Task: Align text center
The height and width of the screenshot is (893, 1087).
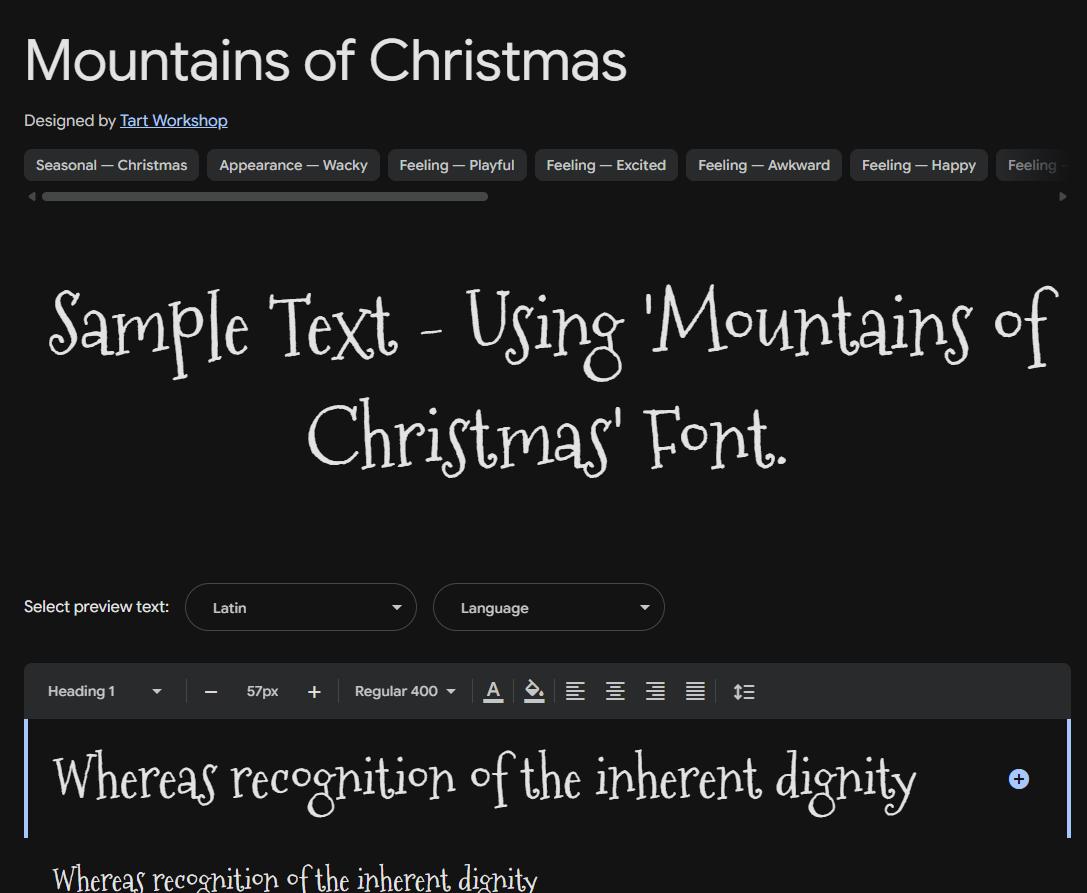Action: pos(615,691)
